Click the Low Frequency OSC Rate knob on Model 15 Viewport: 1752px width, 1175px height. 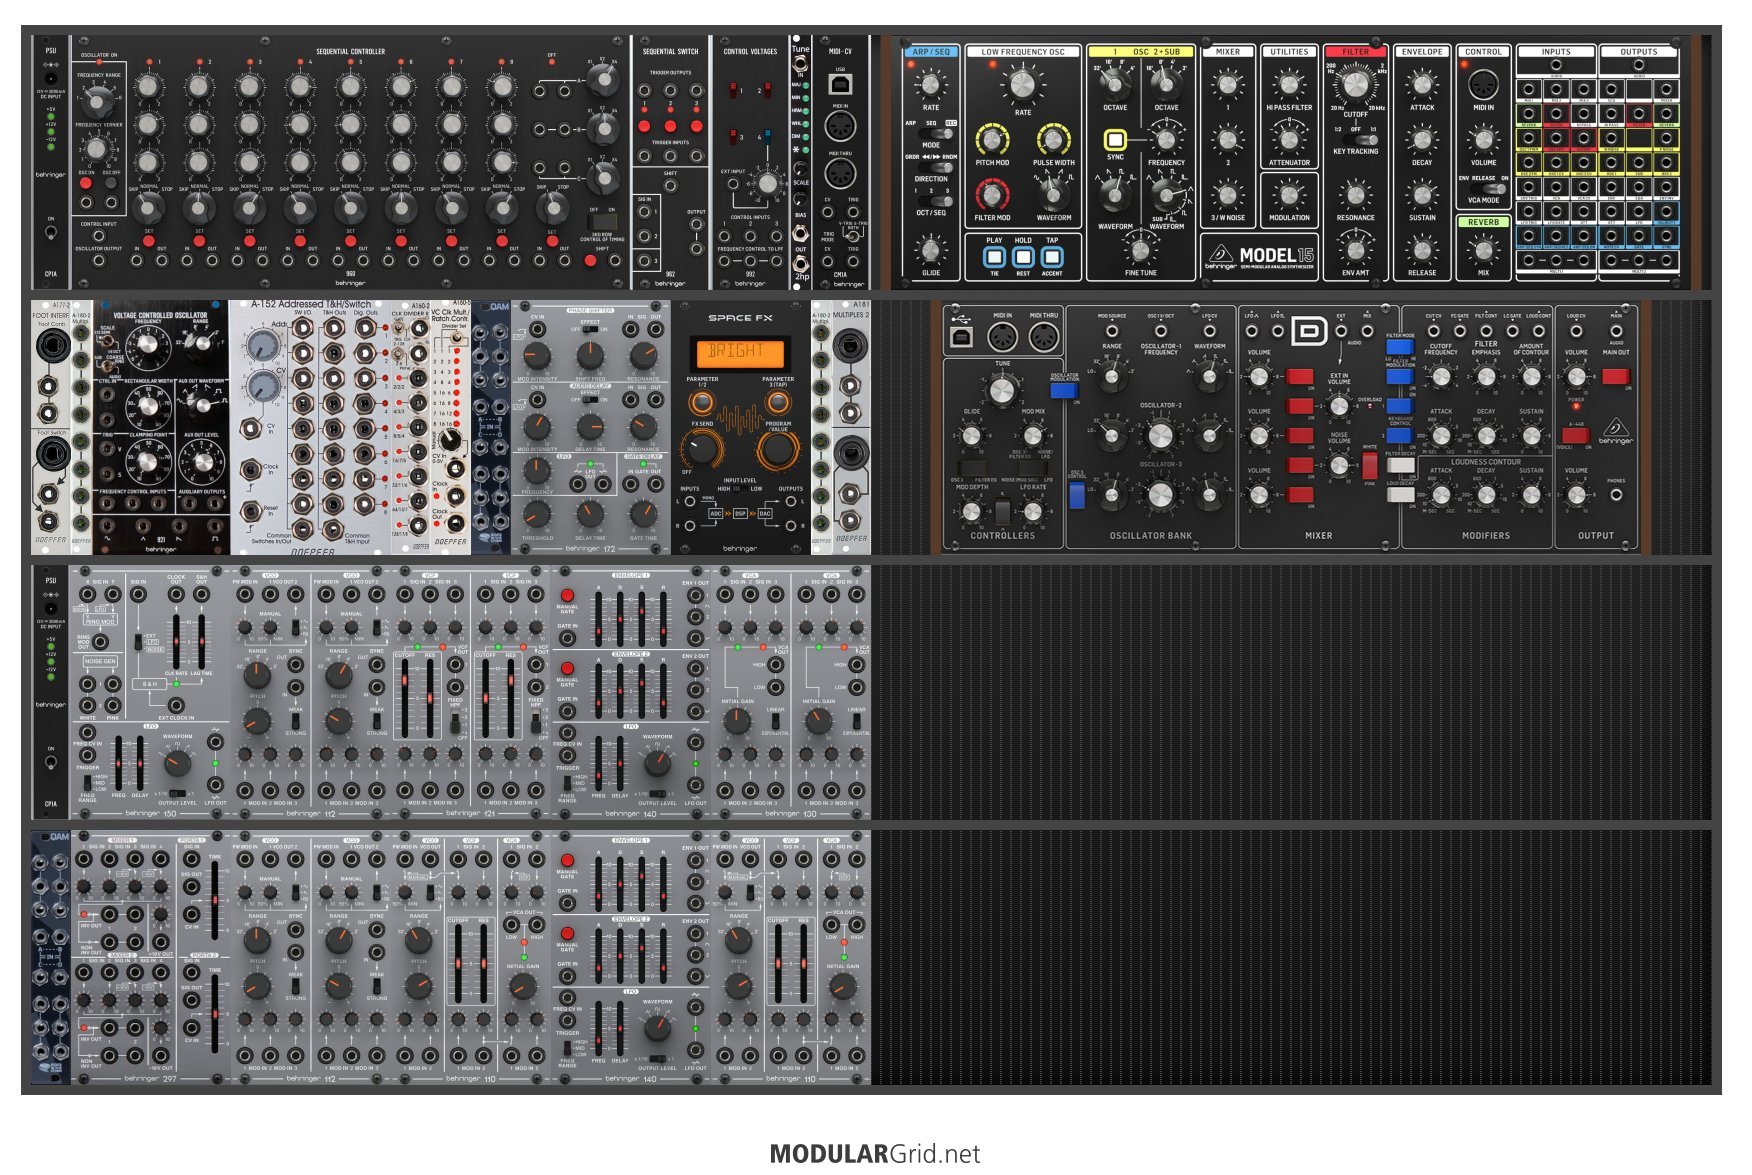1022,85
